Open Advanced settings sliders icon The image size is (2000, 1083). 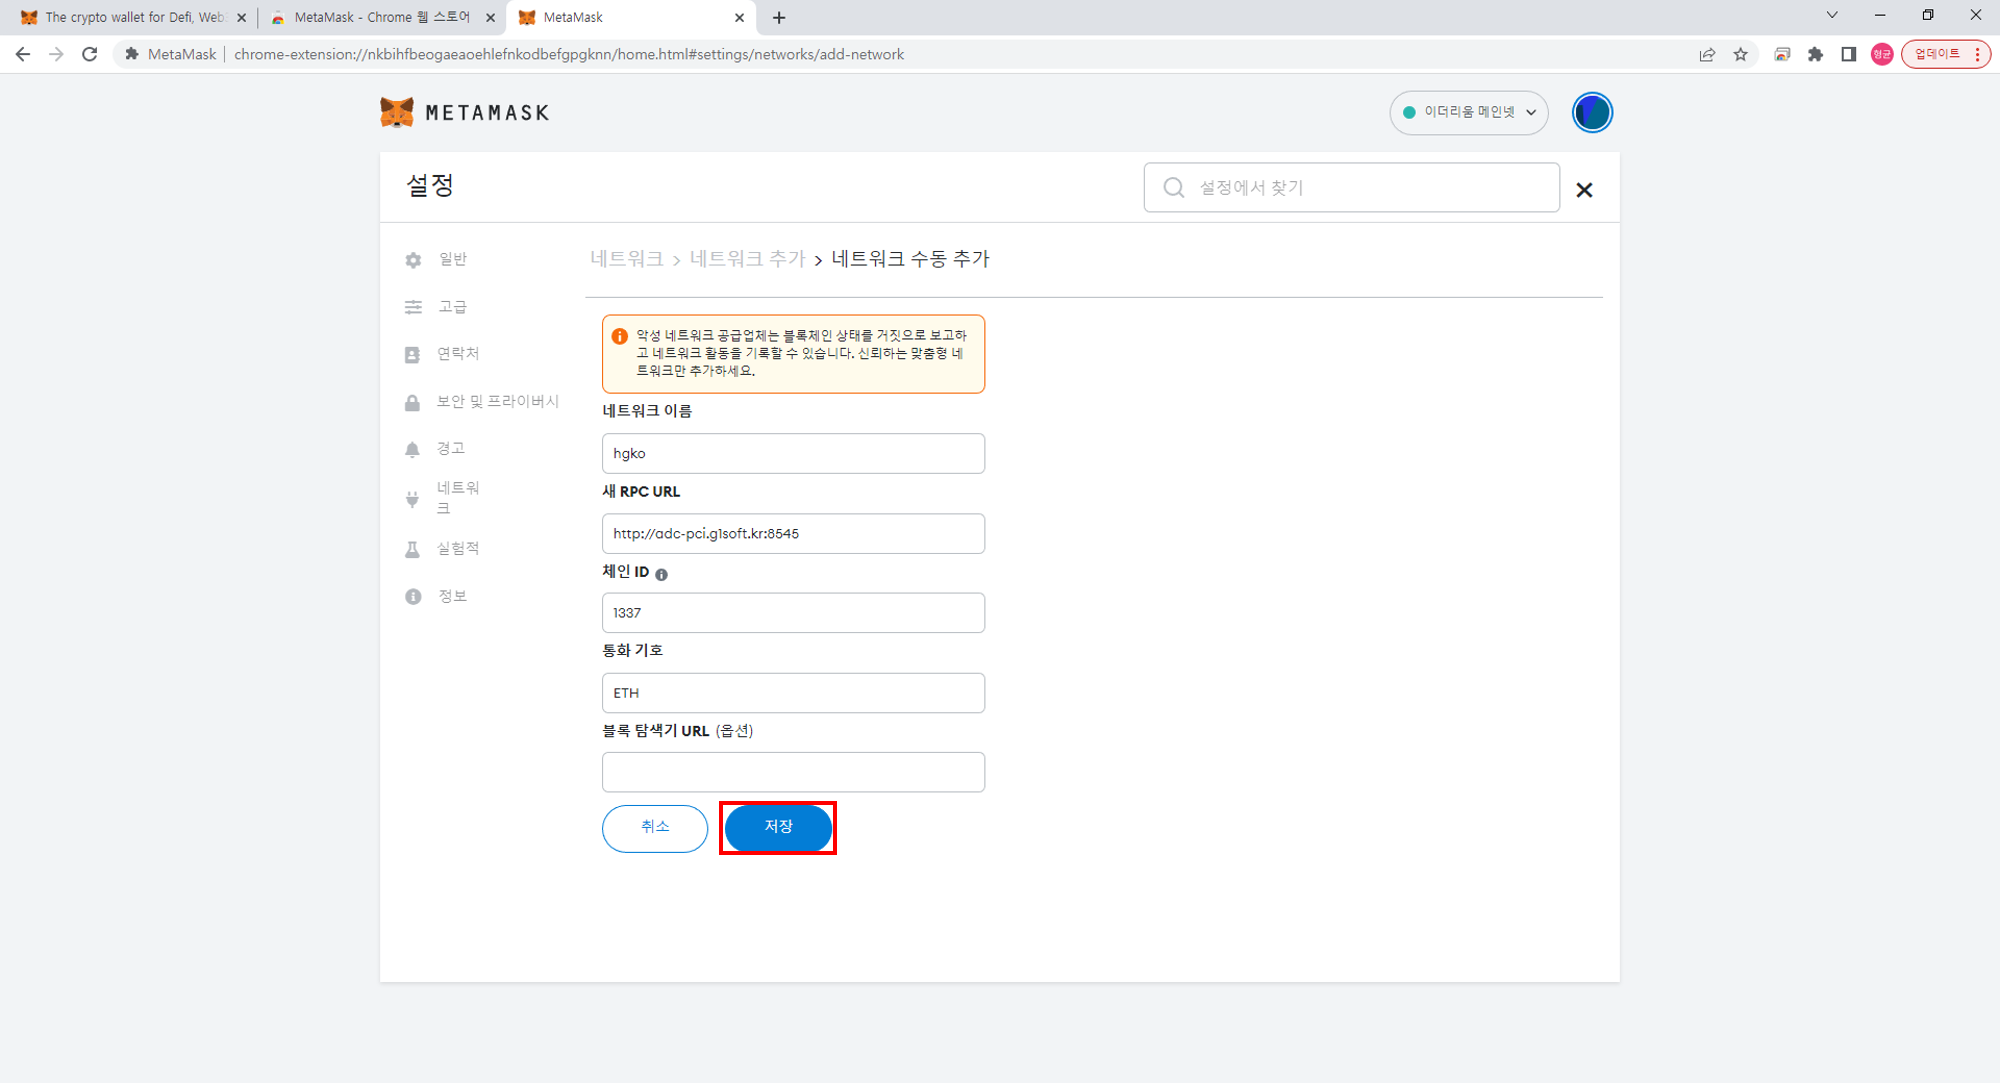pos(413,307)
